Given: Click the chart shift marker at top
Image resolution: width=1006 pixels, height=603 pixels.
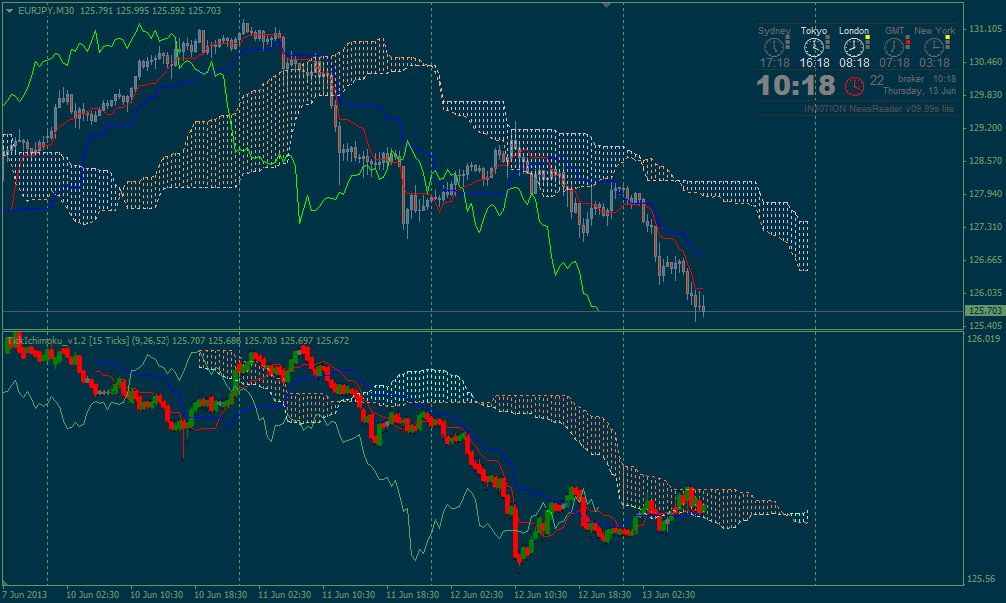Looking at the screenshot, I should click(x=606, y=5).
